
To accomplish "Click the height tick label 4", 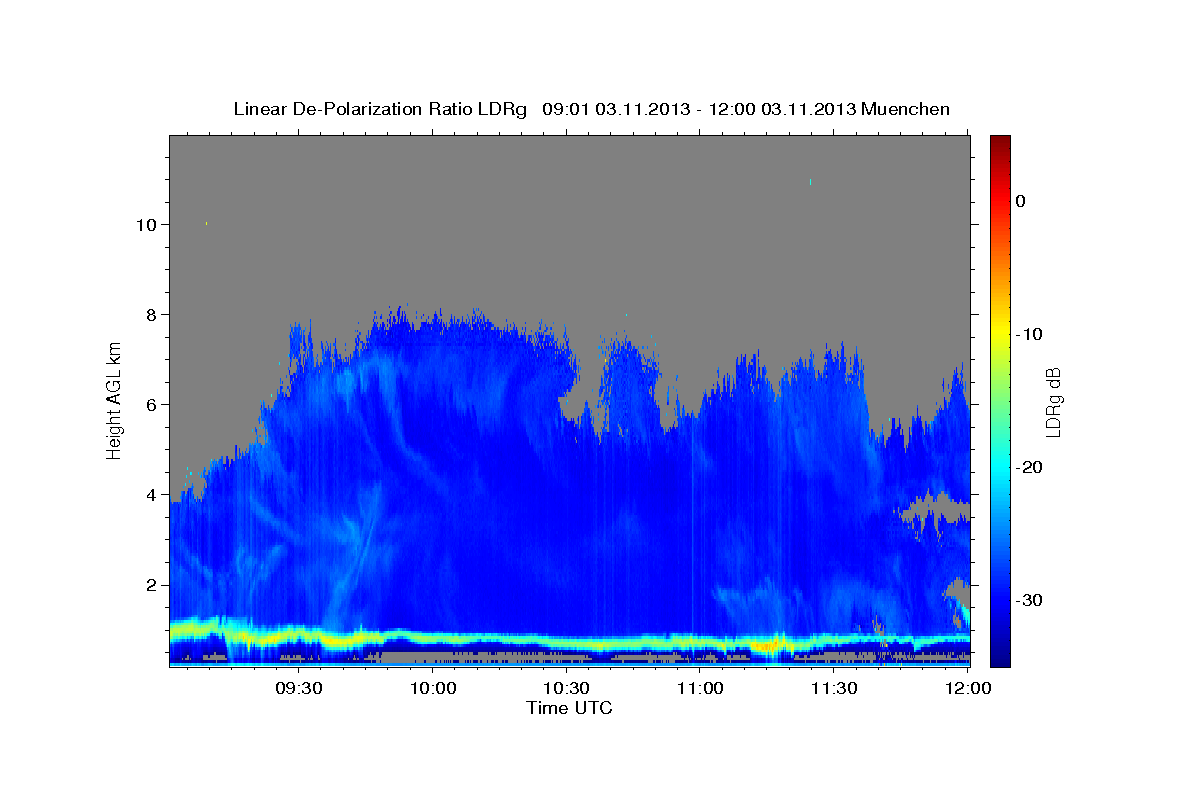I will pos(152,495).
